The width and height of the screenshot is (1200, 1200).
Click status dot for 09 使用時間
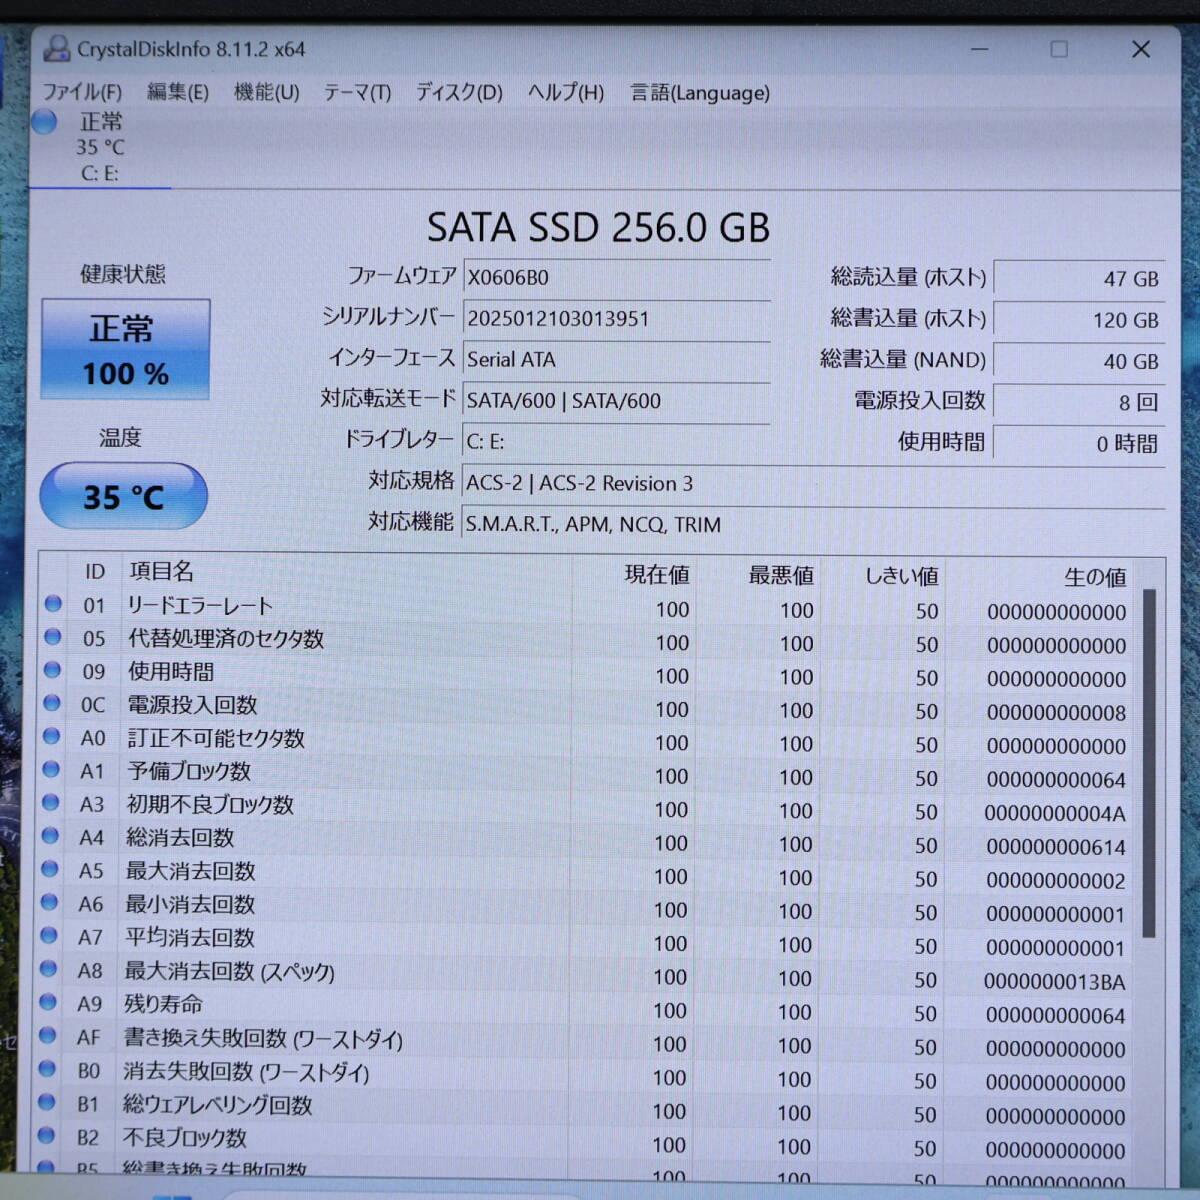pos(53,670)
